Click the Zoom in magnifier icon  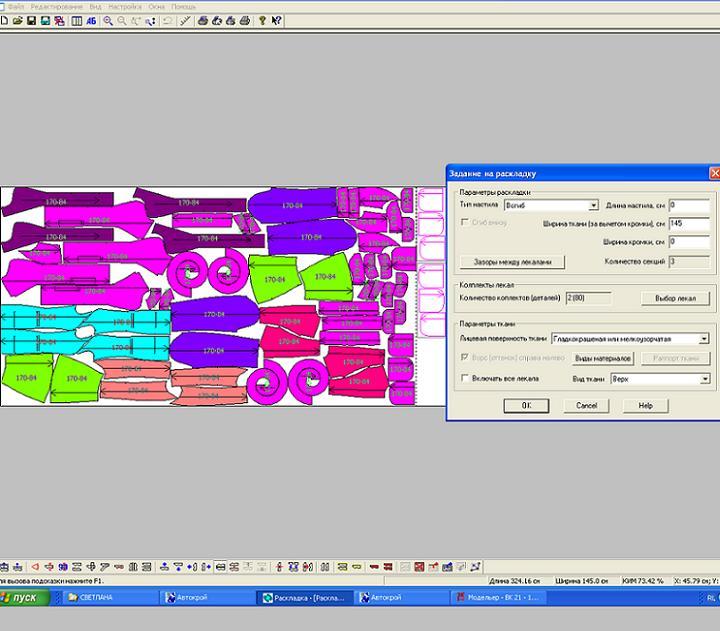click(108, 20)
